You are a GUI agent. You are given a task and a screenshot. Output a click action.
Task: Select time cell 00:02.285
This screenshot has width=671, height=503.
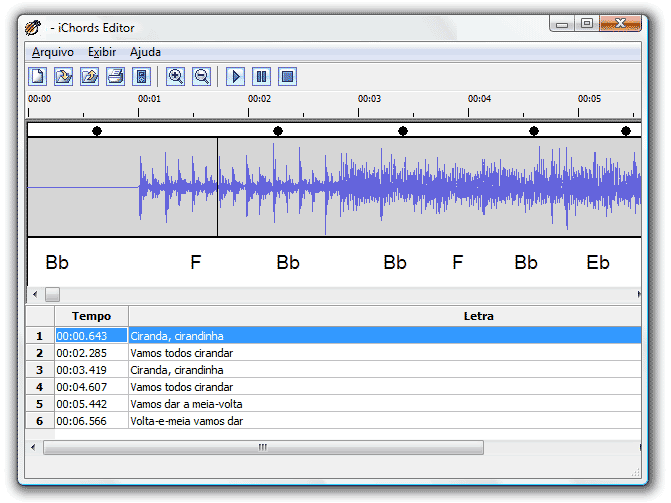coord(91,353)
